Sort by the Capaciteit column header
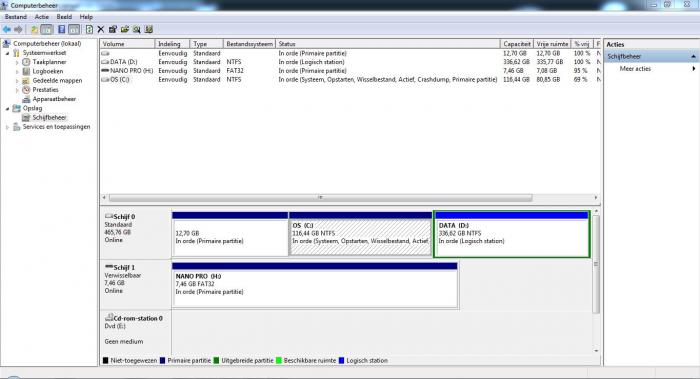This screenshot has height=379, width=700. coord(517,44)
